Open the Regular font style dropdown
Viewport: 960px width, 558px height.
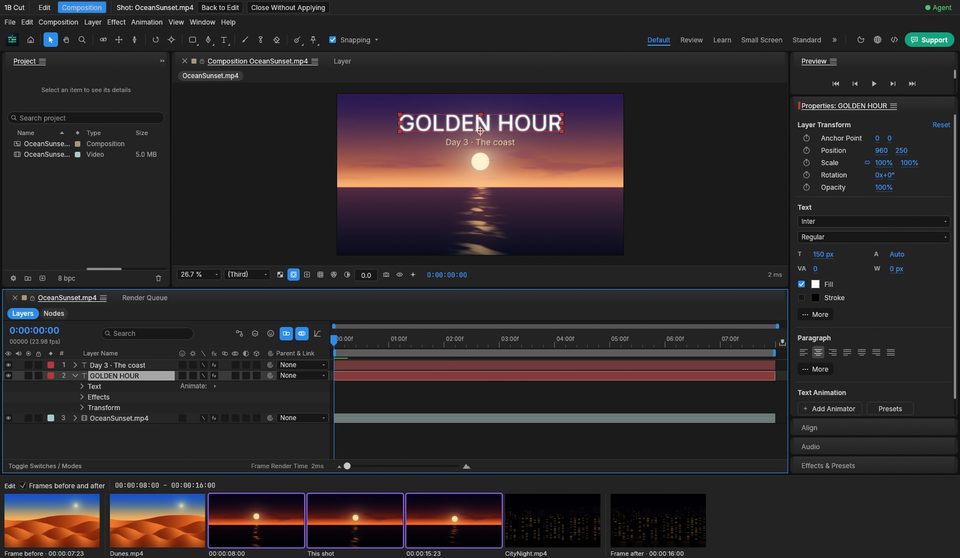[x=873, y=237]
